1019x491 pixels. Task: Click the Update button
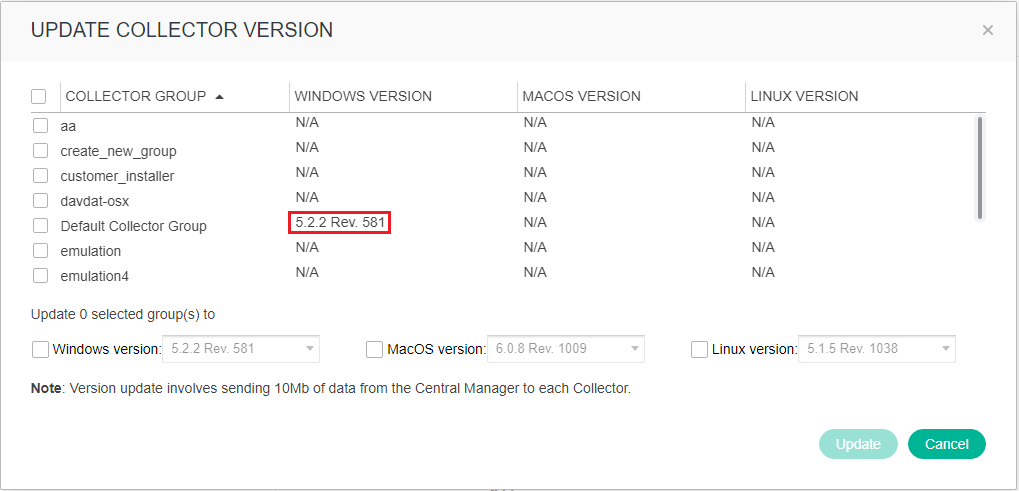858,444
